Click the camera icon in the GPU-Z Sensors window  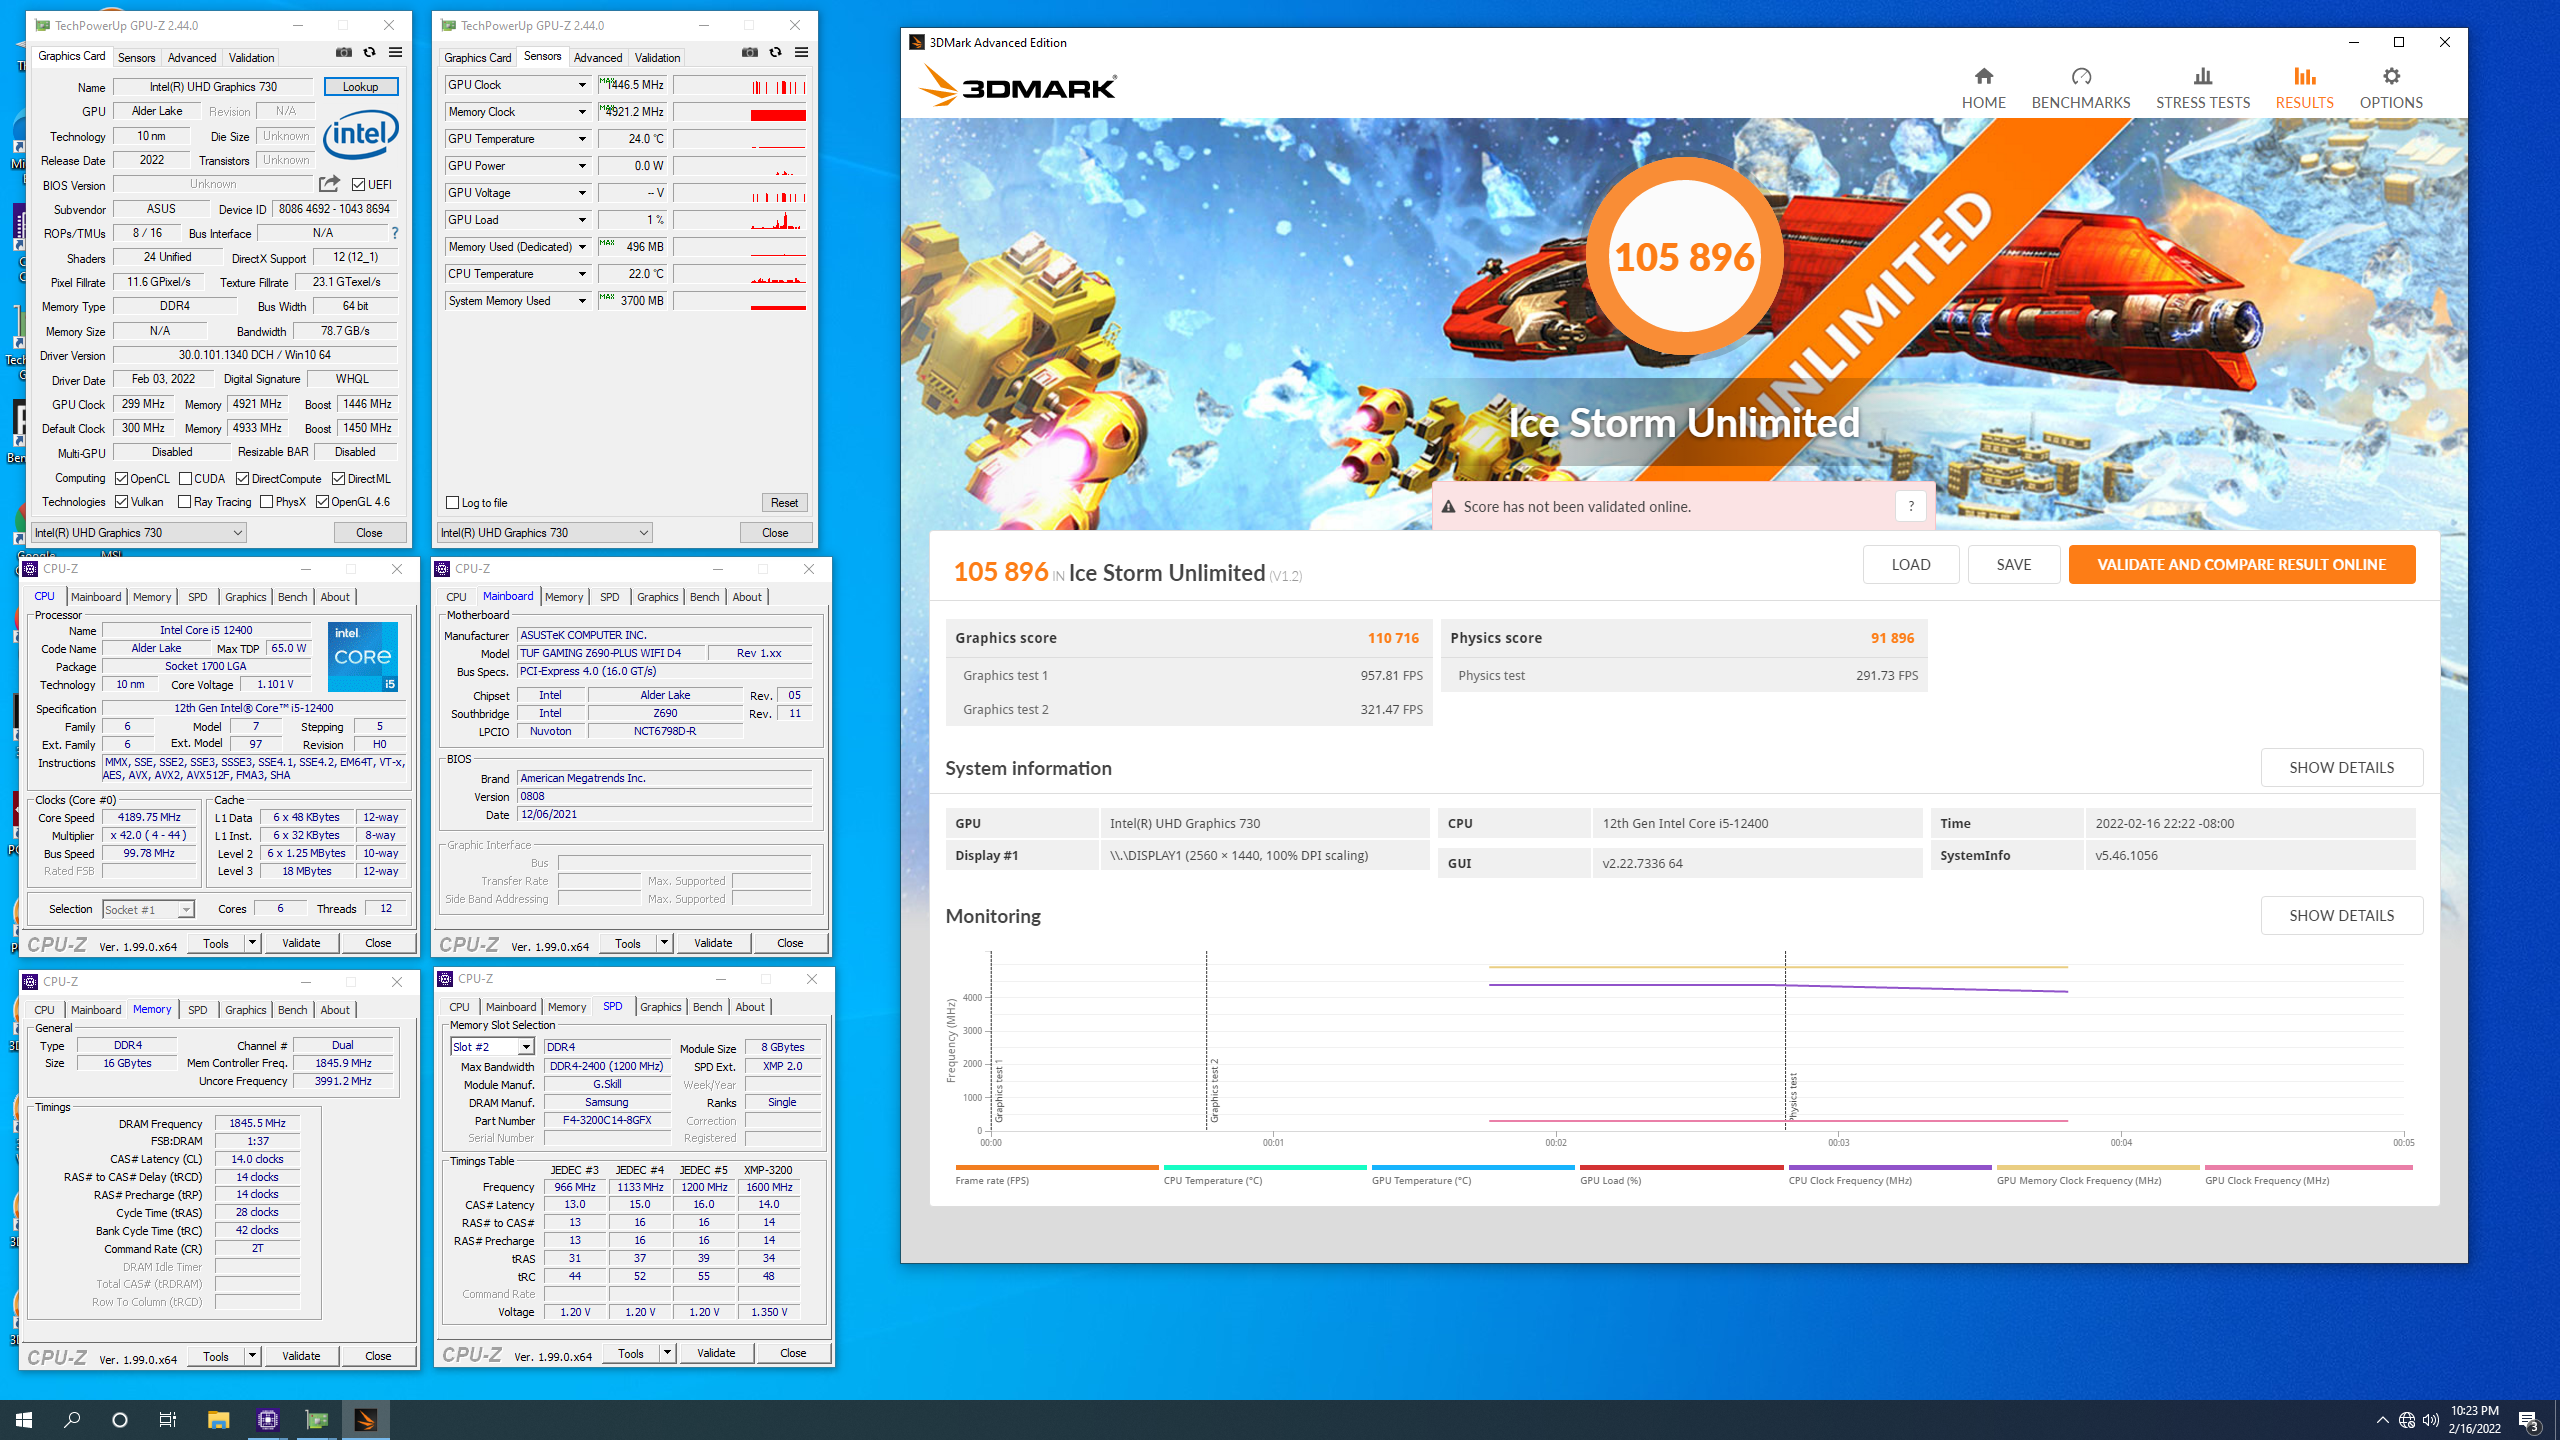tap(750, 53)
